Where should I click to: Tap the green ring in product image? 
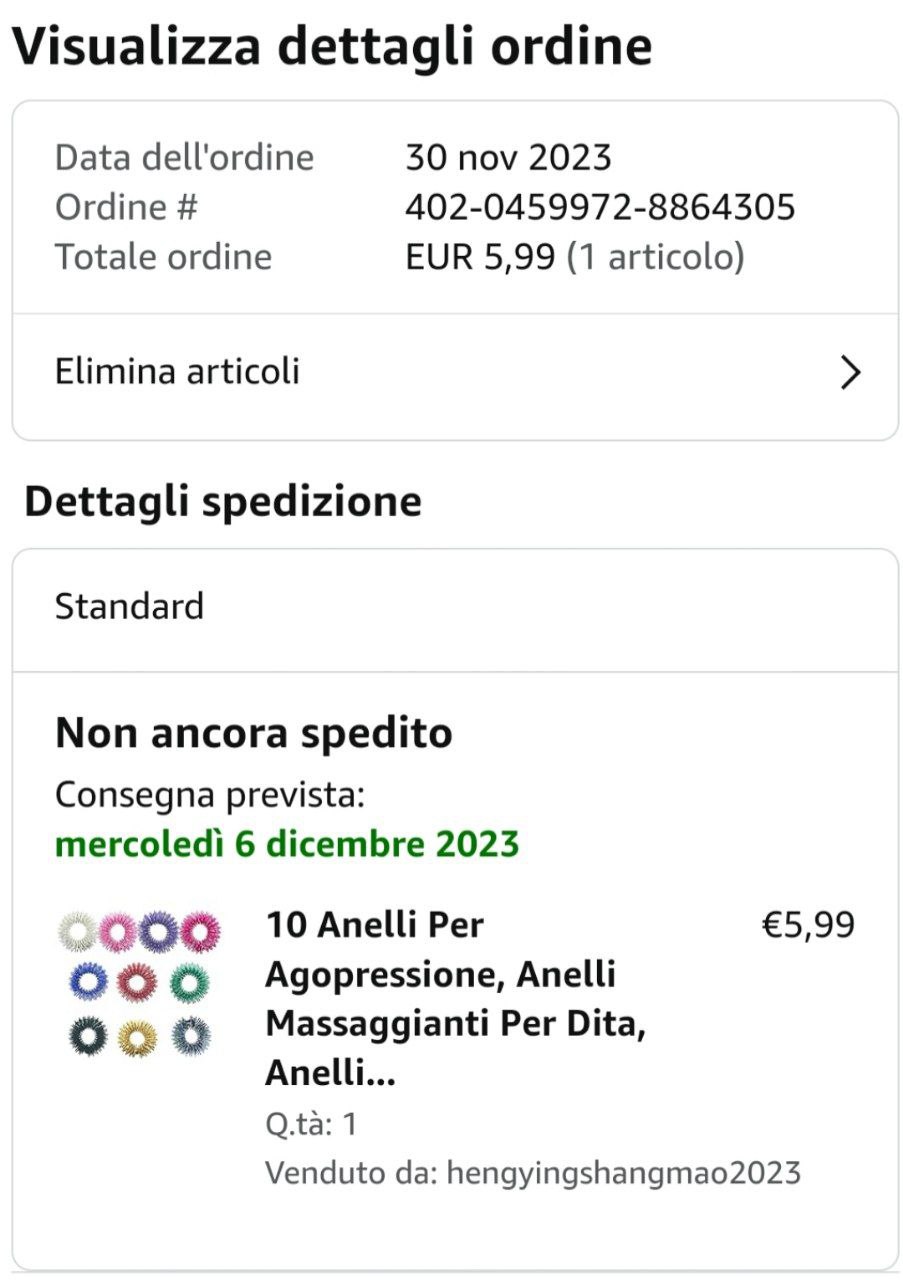190,983
